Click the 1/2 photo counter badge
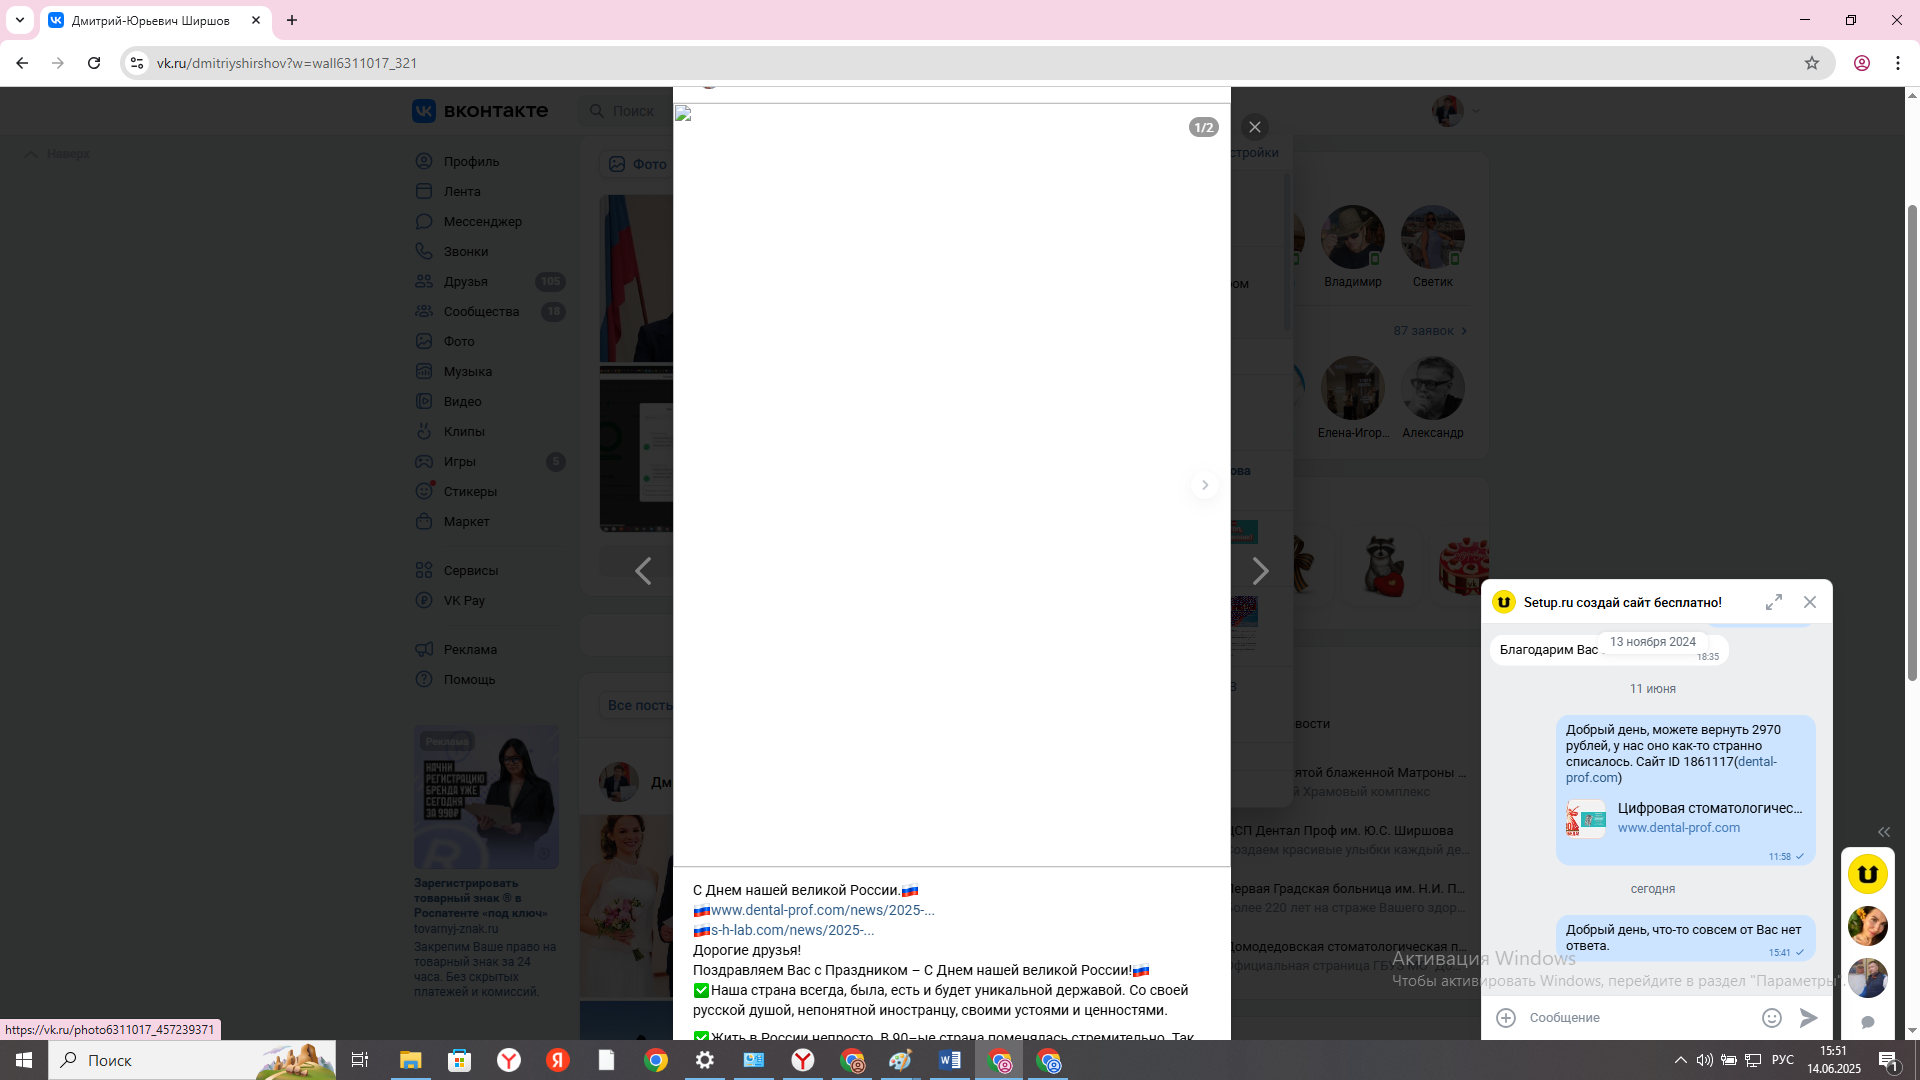 (x=1204, y=127)
